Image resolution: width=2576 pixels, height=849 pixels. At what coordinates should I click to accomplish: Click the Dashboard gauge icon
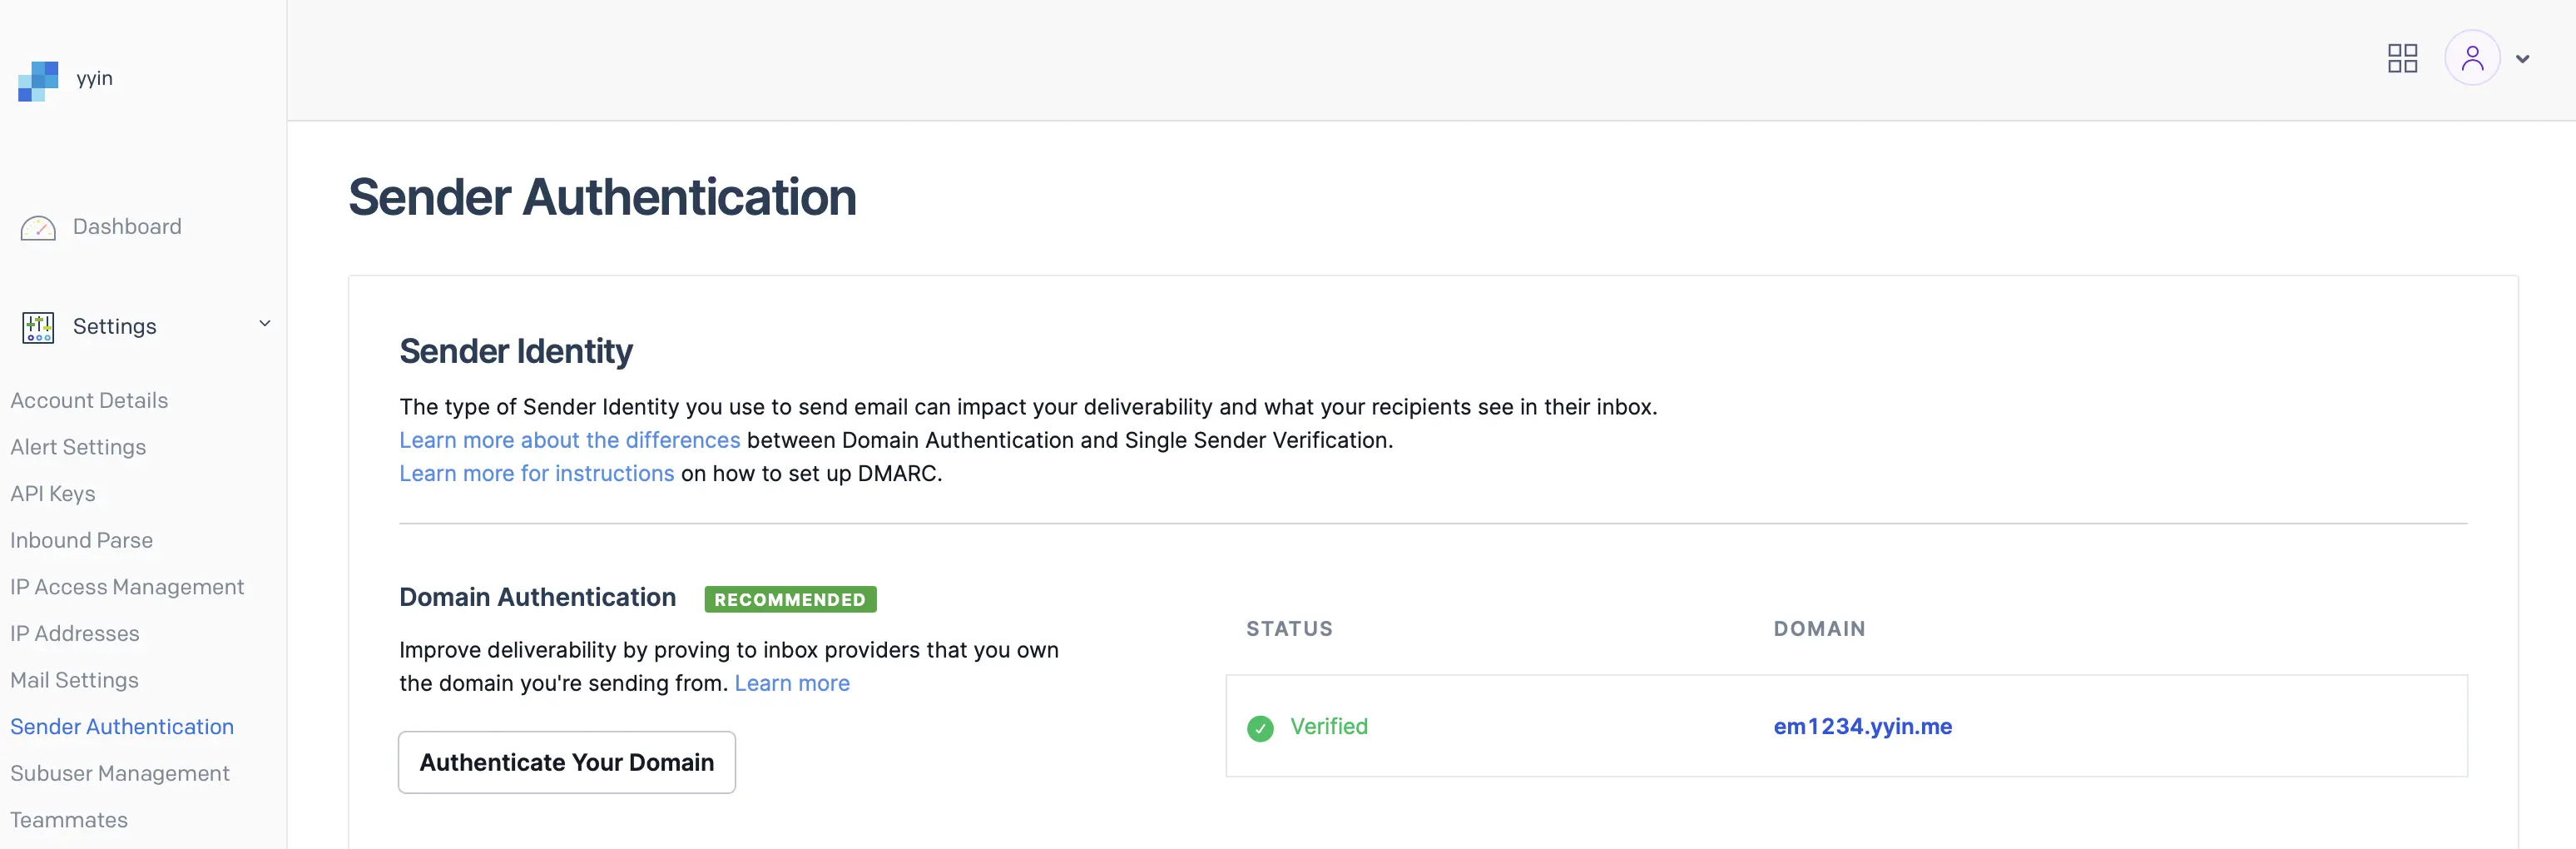pos(38,228)
